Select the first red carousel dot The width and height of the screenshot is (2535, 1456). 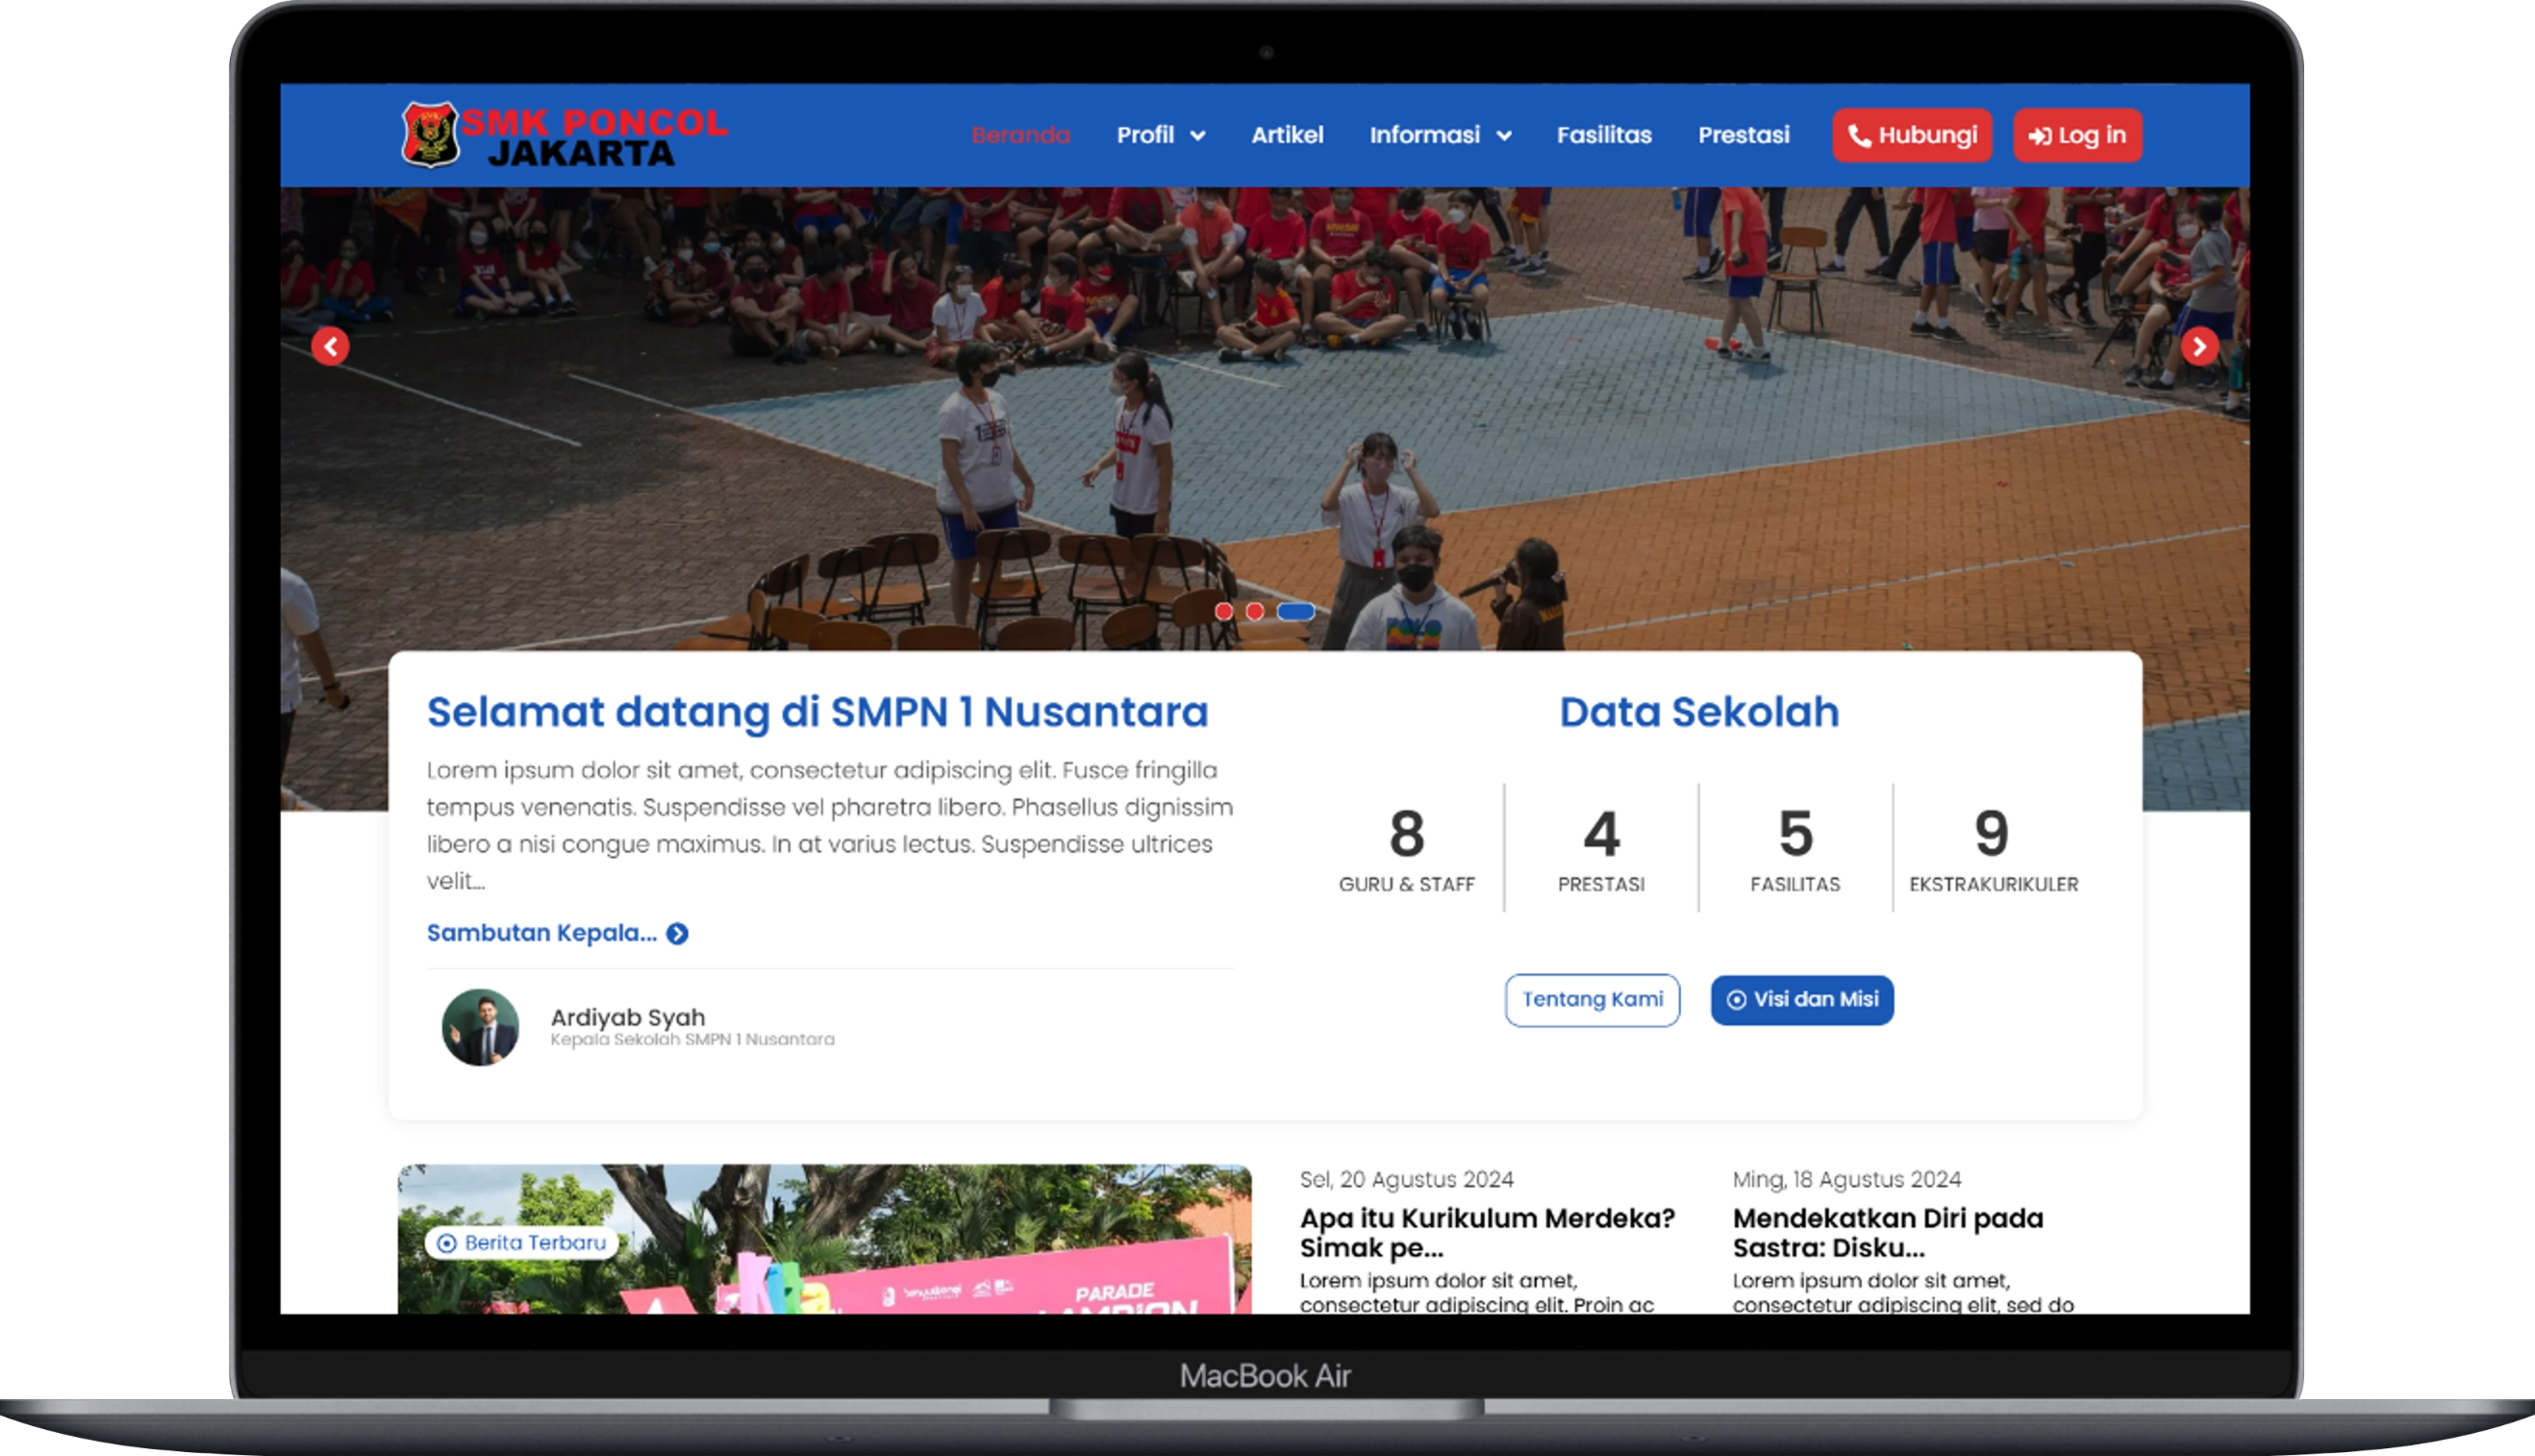pos(1224,611)
